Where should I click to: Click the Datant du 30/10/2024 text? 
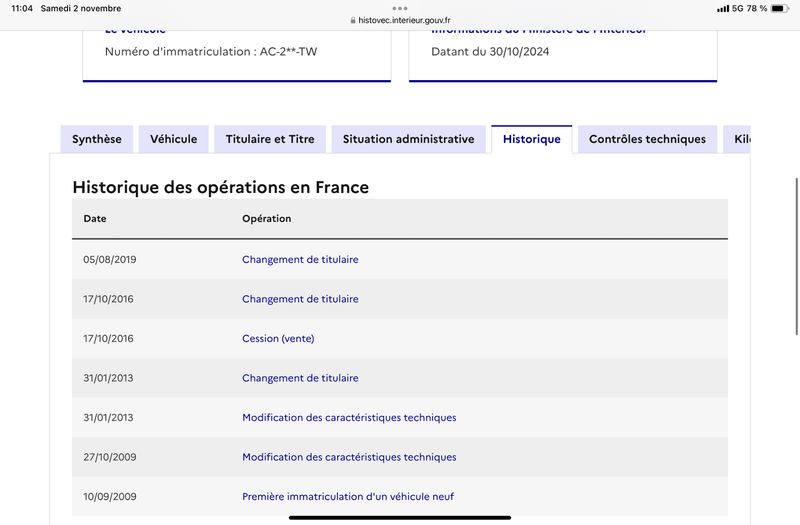tap(490, 52)
